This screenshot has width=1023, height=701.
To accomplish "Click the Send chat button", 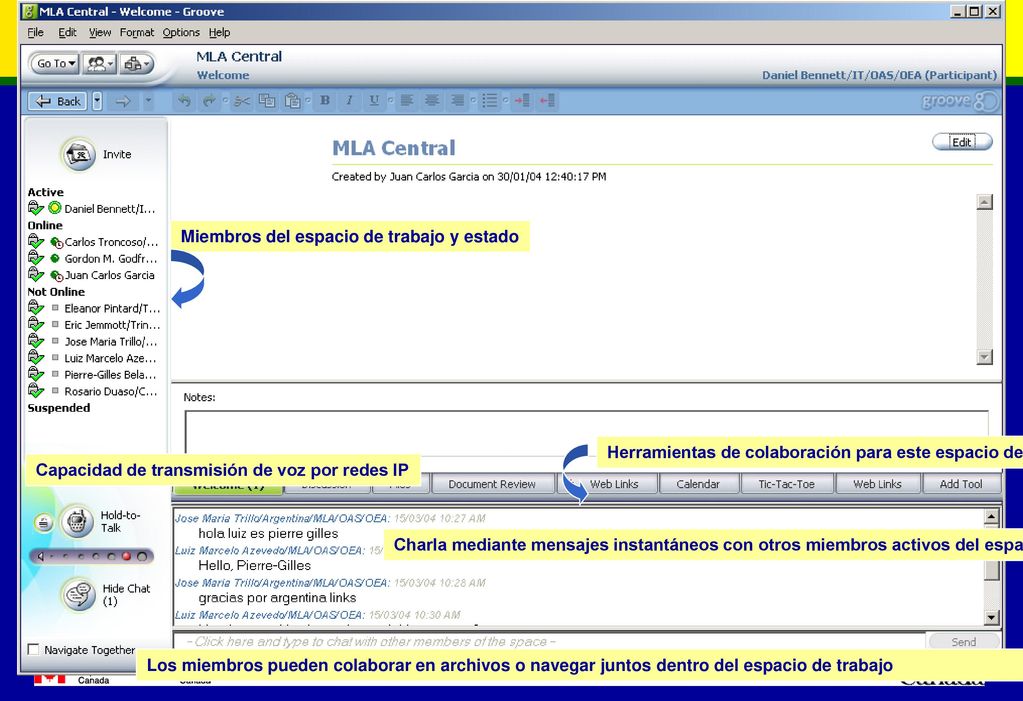I will pos(964,642).
